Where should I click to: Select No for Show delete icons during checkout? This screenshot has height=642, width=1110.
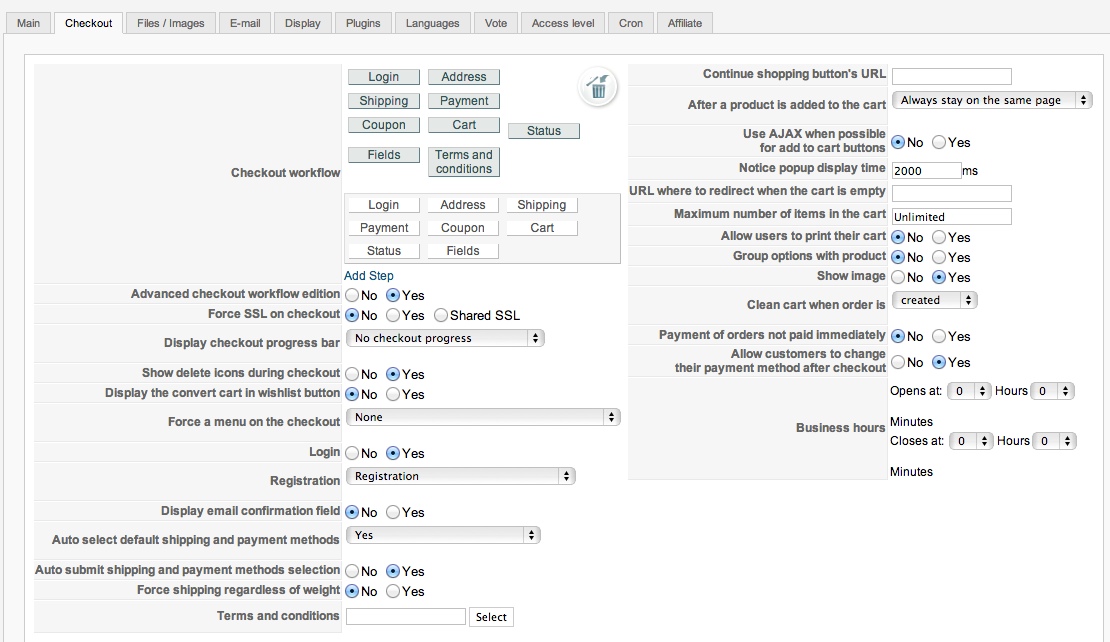[353, 374]
